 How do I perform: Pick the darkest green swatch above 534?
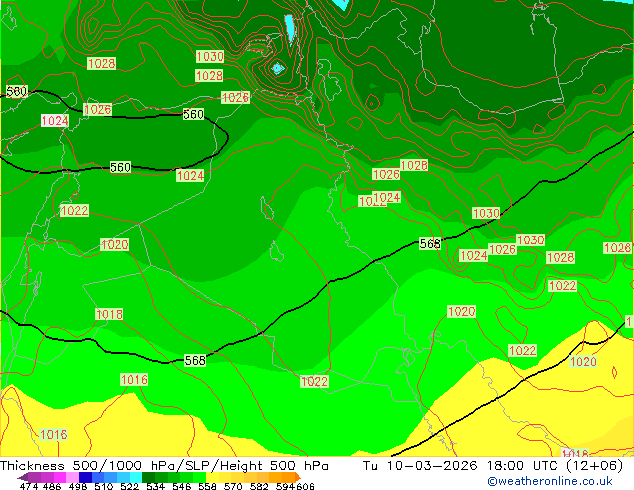[148, 477]
